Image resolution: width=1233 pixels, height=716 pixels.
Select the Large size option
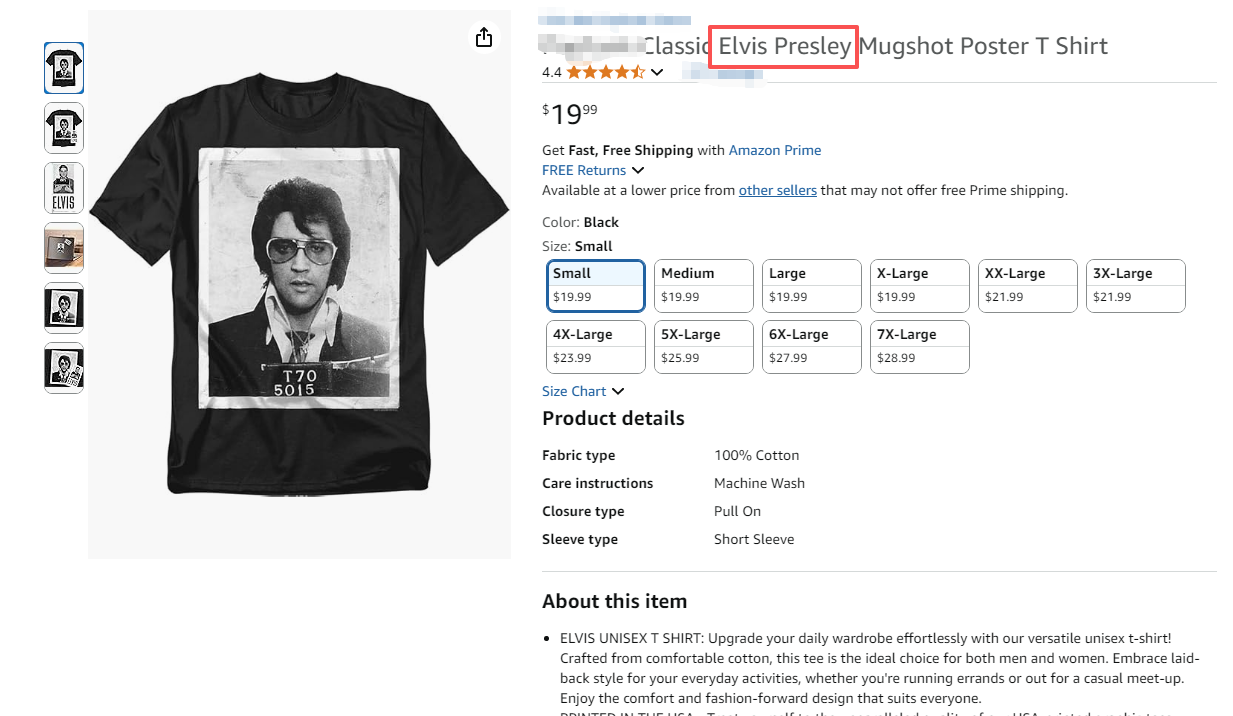point(812,285)
